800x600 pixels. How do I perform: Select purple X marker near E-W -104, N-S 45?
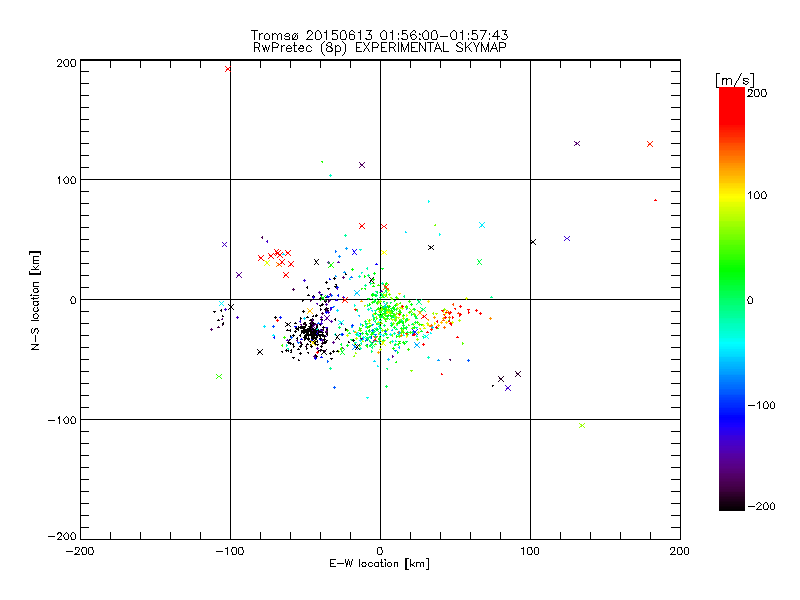pos(224,244)
